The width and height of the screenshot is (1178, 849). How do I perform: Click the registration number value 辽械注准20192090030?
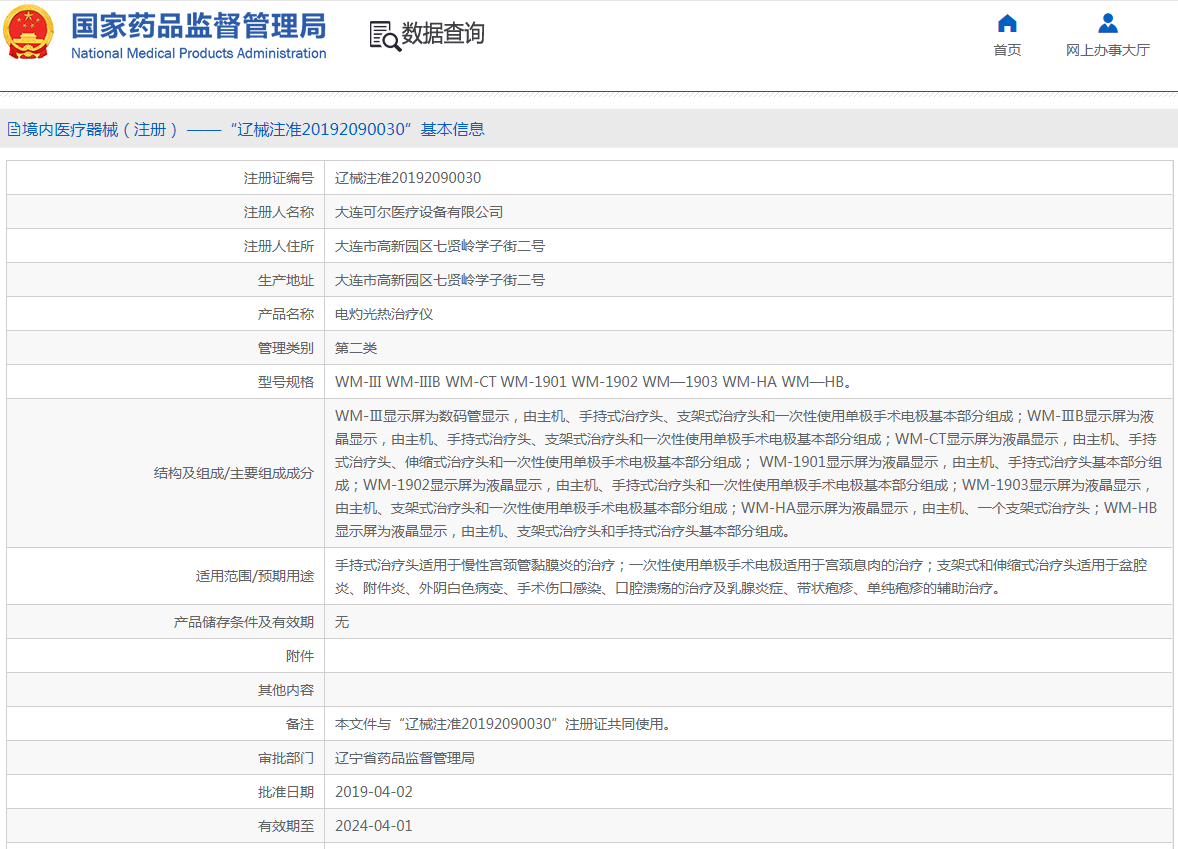(408, 178)
